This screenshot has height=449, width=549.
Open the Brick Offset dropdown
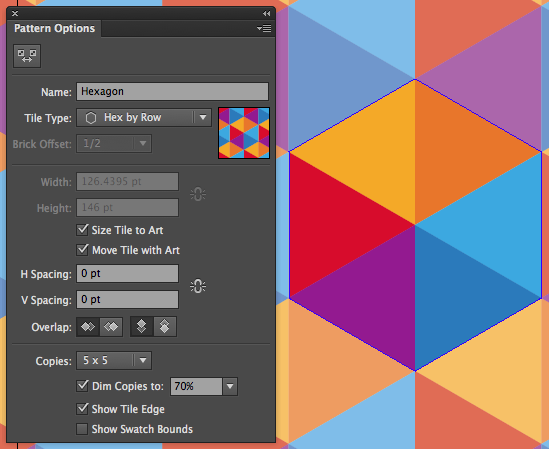click(x=114, y=144)
